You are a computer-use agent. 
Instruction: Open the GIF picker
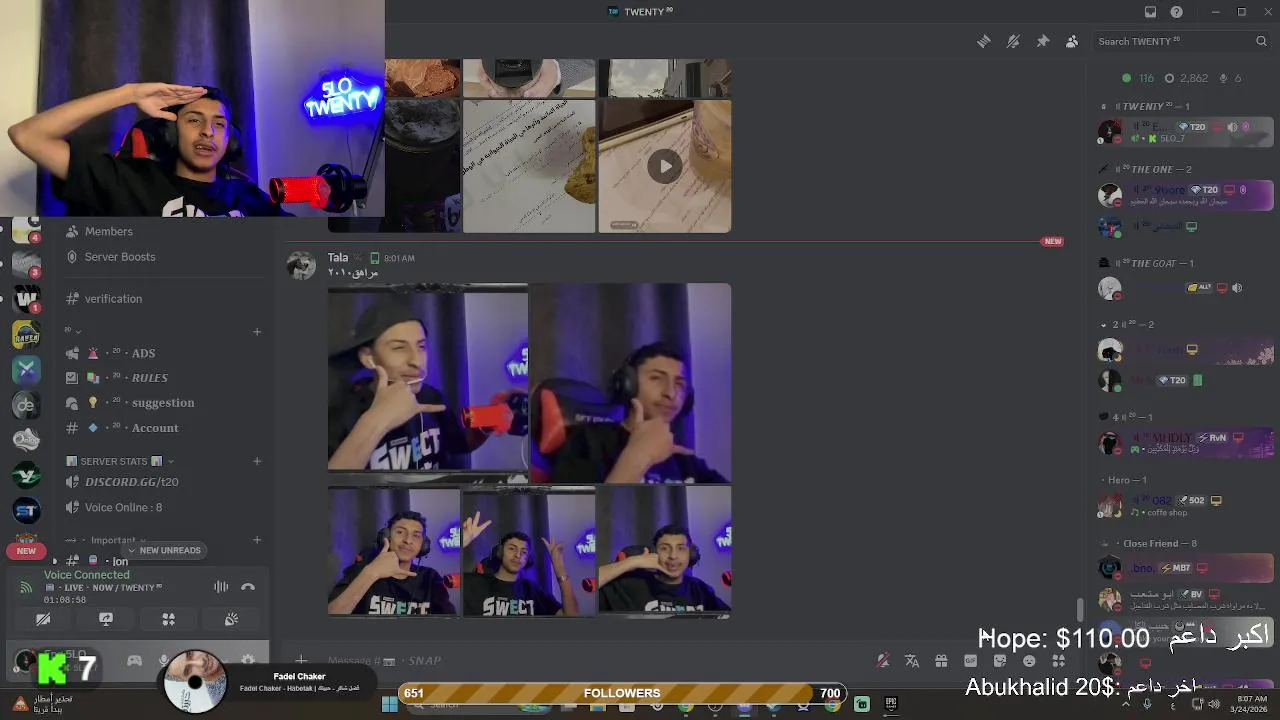[970, 661]
